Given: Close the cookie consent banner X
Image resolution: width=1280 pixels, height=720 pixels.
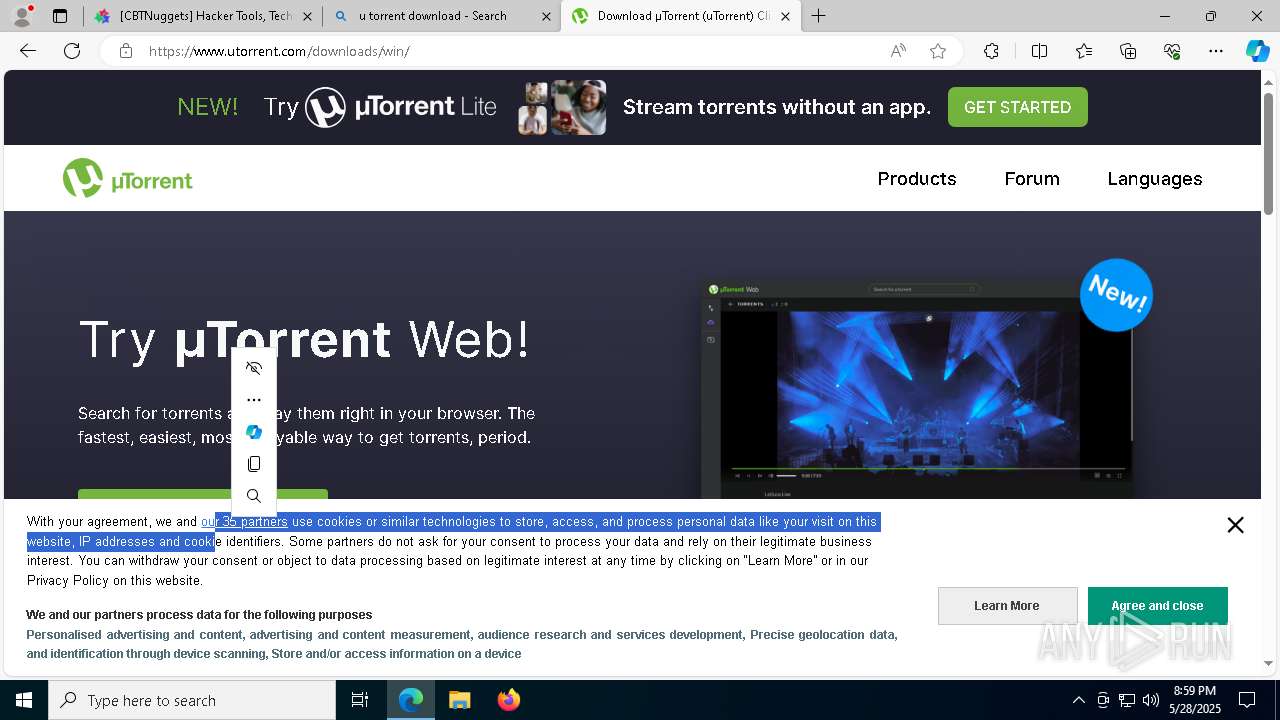Looking at the screenshot, I should 1235,525.
